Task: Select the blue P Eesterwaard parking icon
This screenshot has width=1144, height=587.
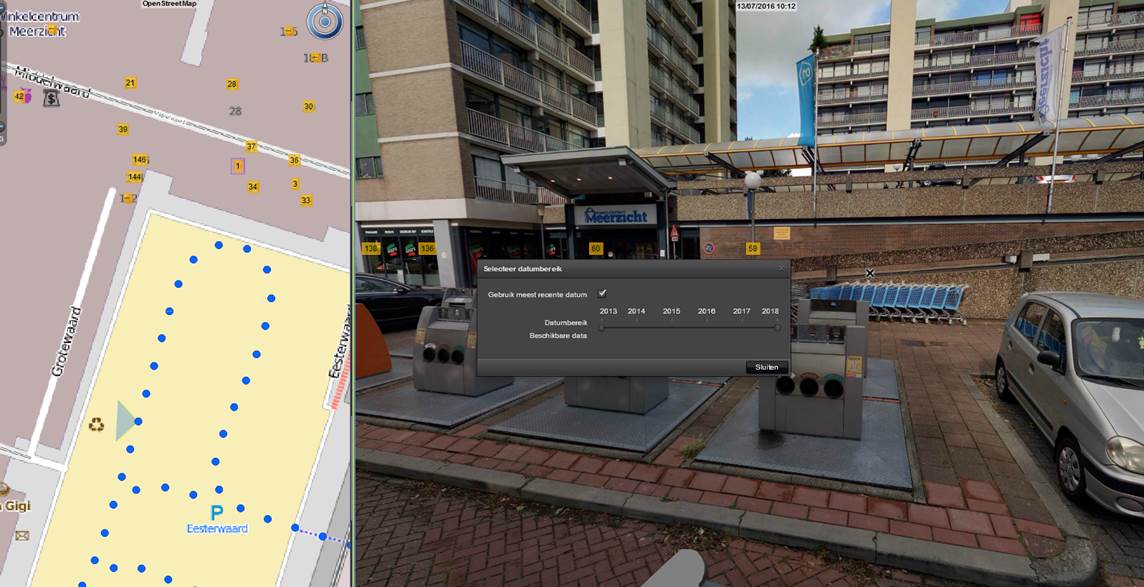Action: [x=217, y=513]
